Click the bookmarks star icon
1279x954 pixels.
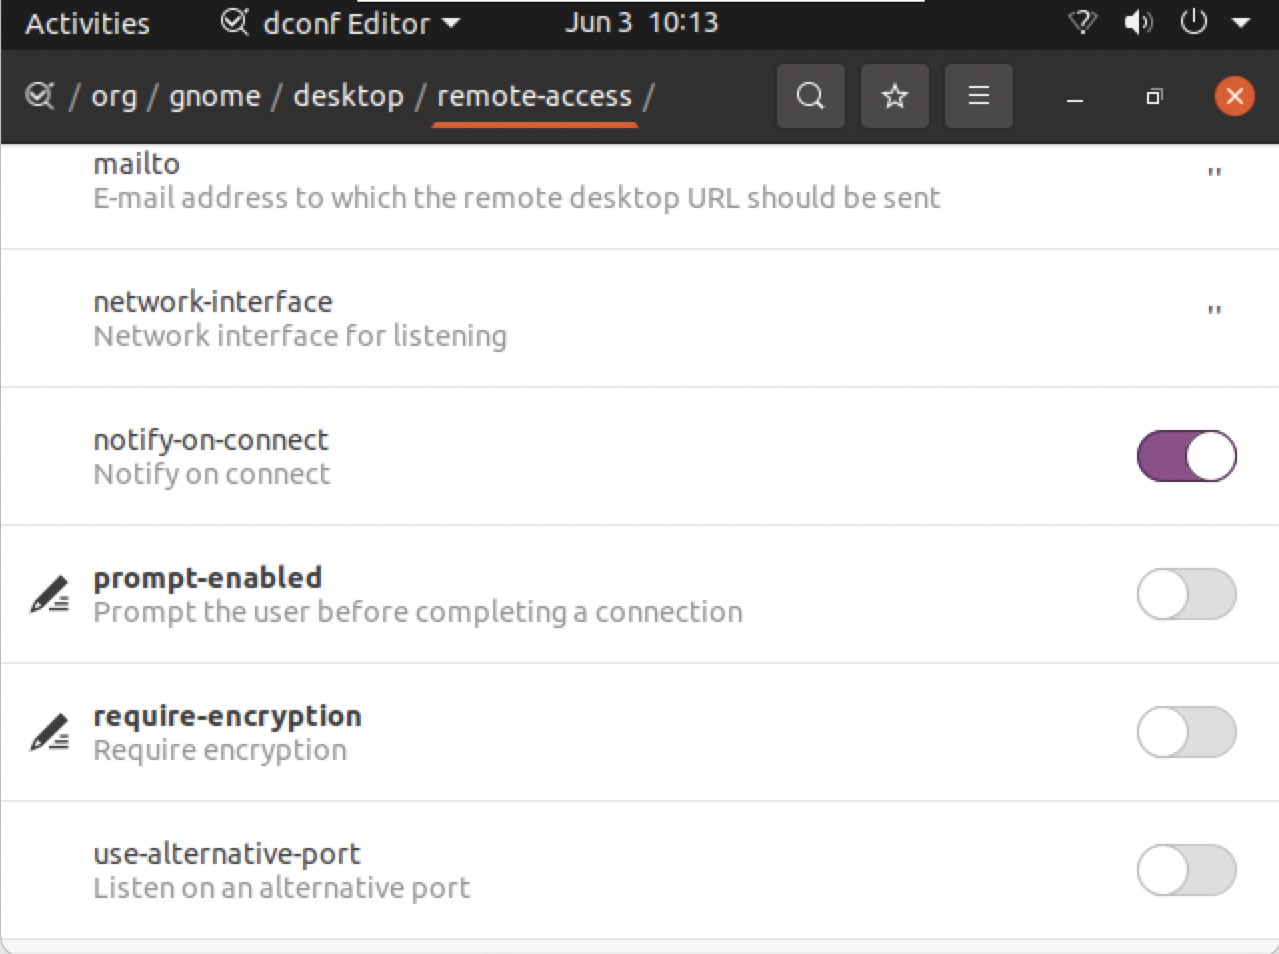tap(894, 96)
